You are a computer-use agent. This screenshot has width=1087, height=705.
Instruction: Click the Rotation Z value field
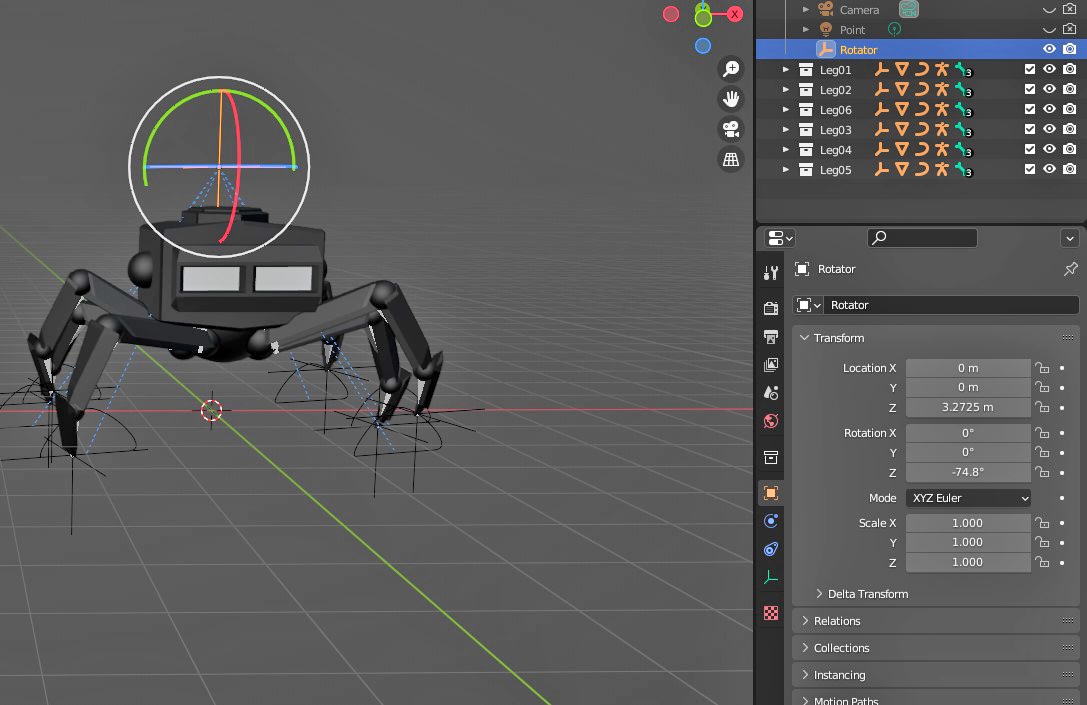968,472
